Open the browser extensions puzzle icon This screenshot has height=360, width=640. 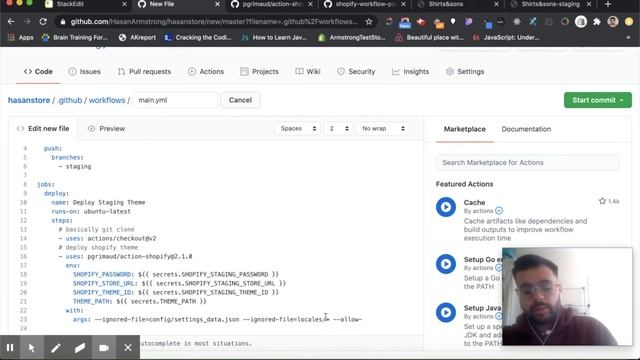click(x=597, y=22)
